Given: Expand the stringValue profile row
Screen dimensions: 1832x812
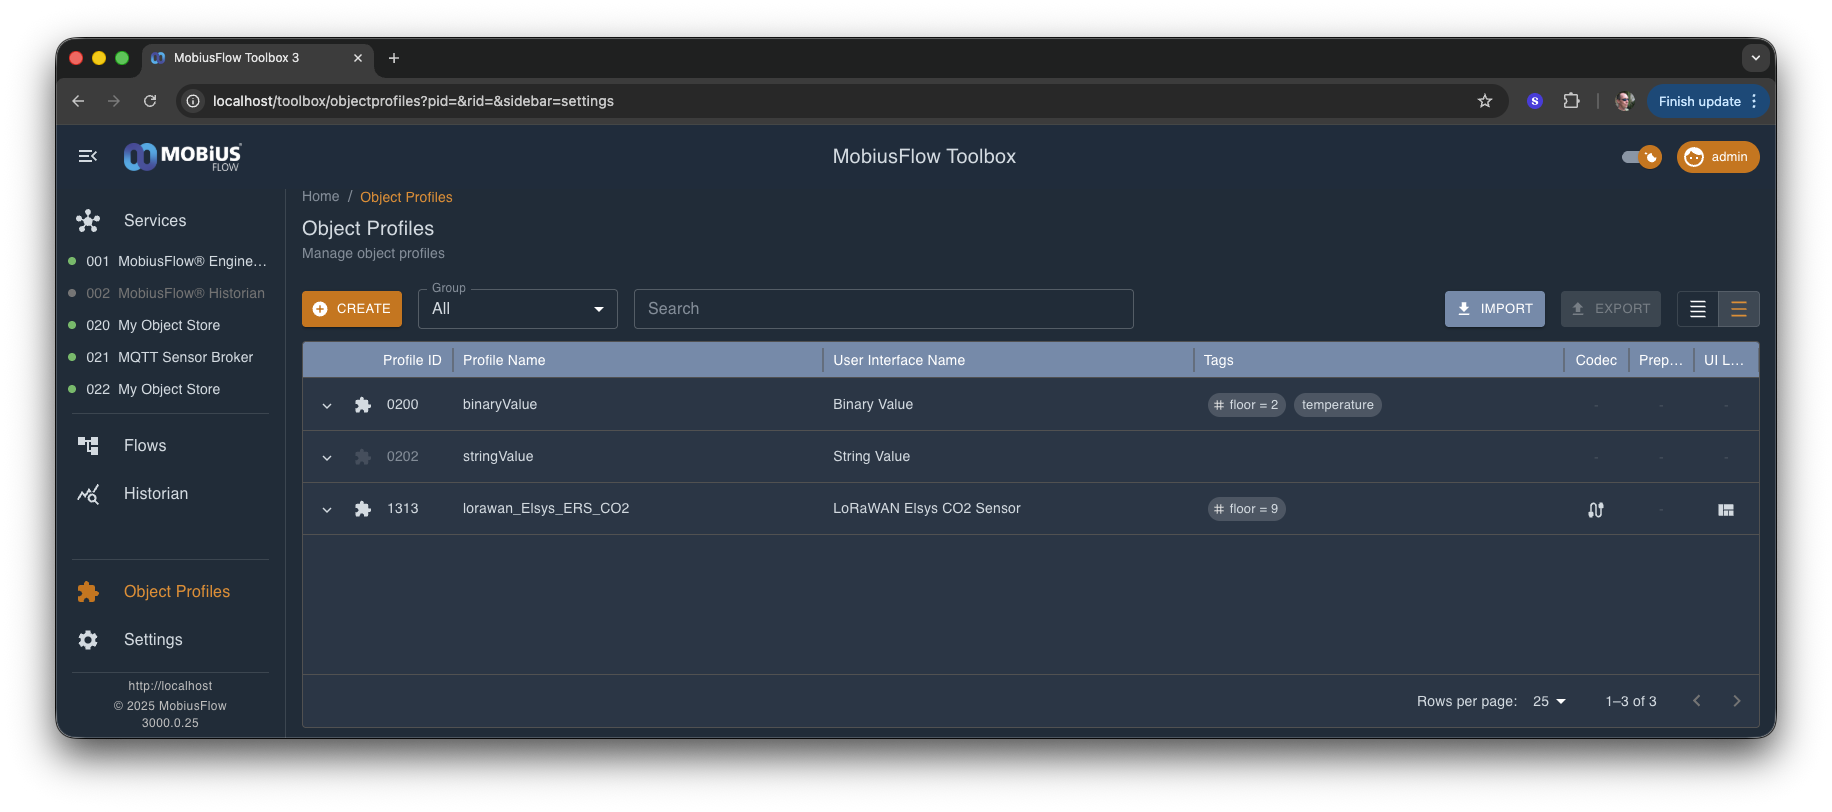Looking at the screenshot, I should (x=327, y=457).
